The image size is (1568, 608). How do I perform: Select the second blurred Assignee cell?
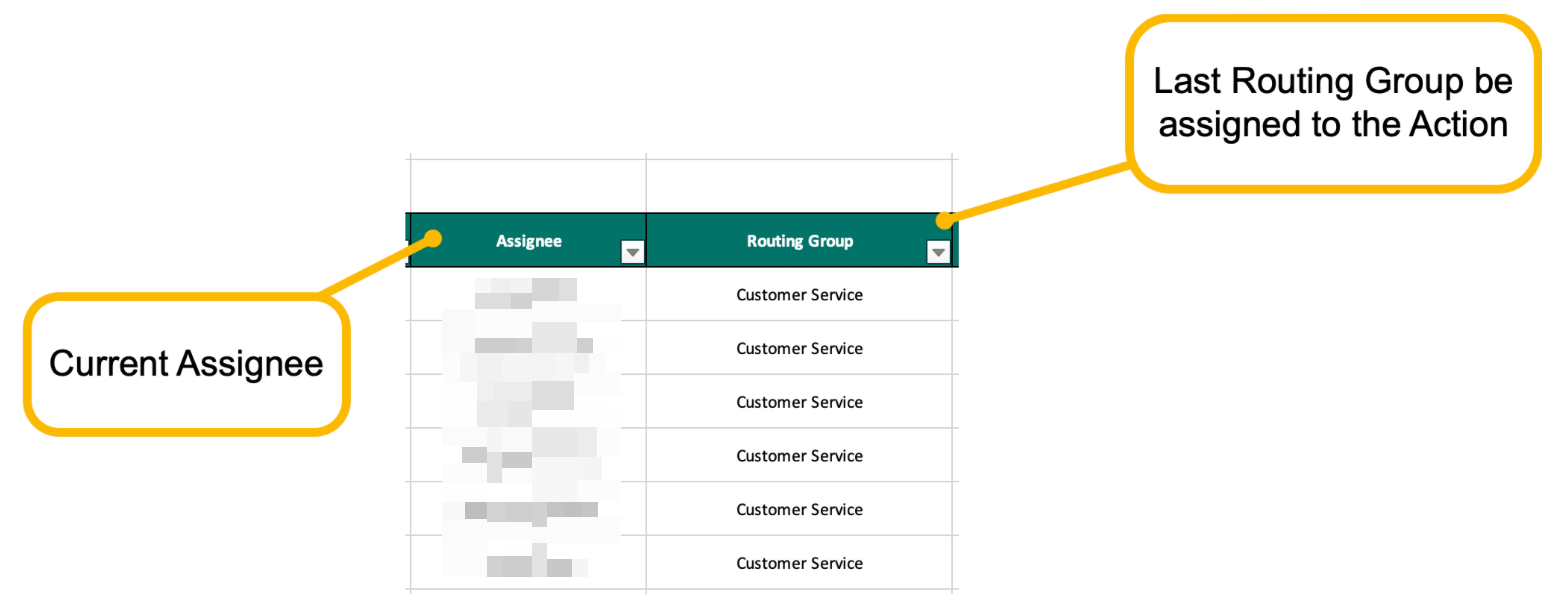528,349
